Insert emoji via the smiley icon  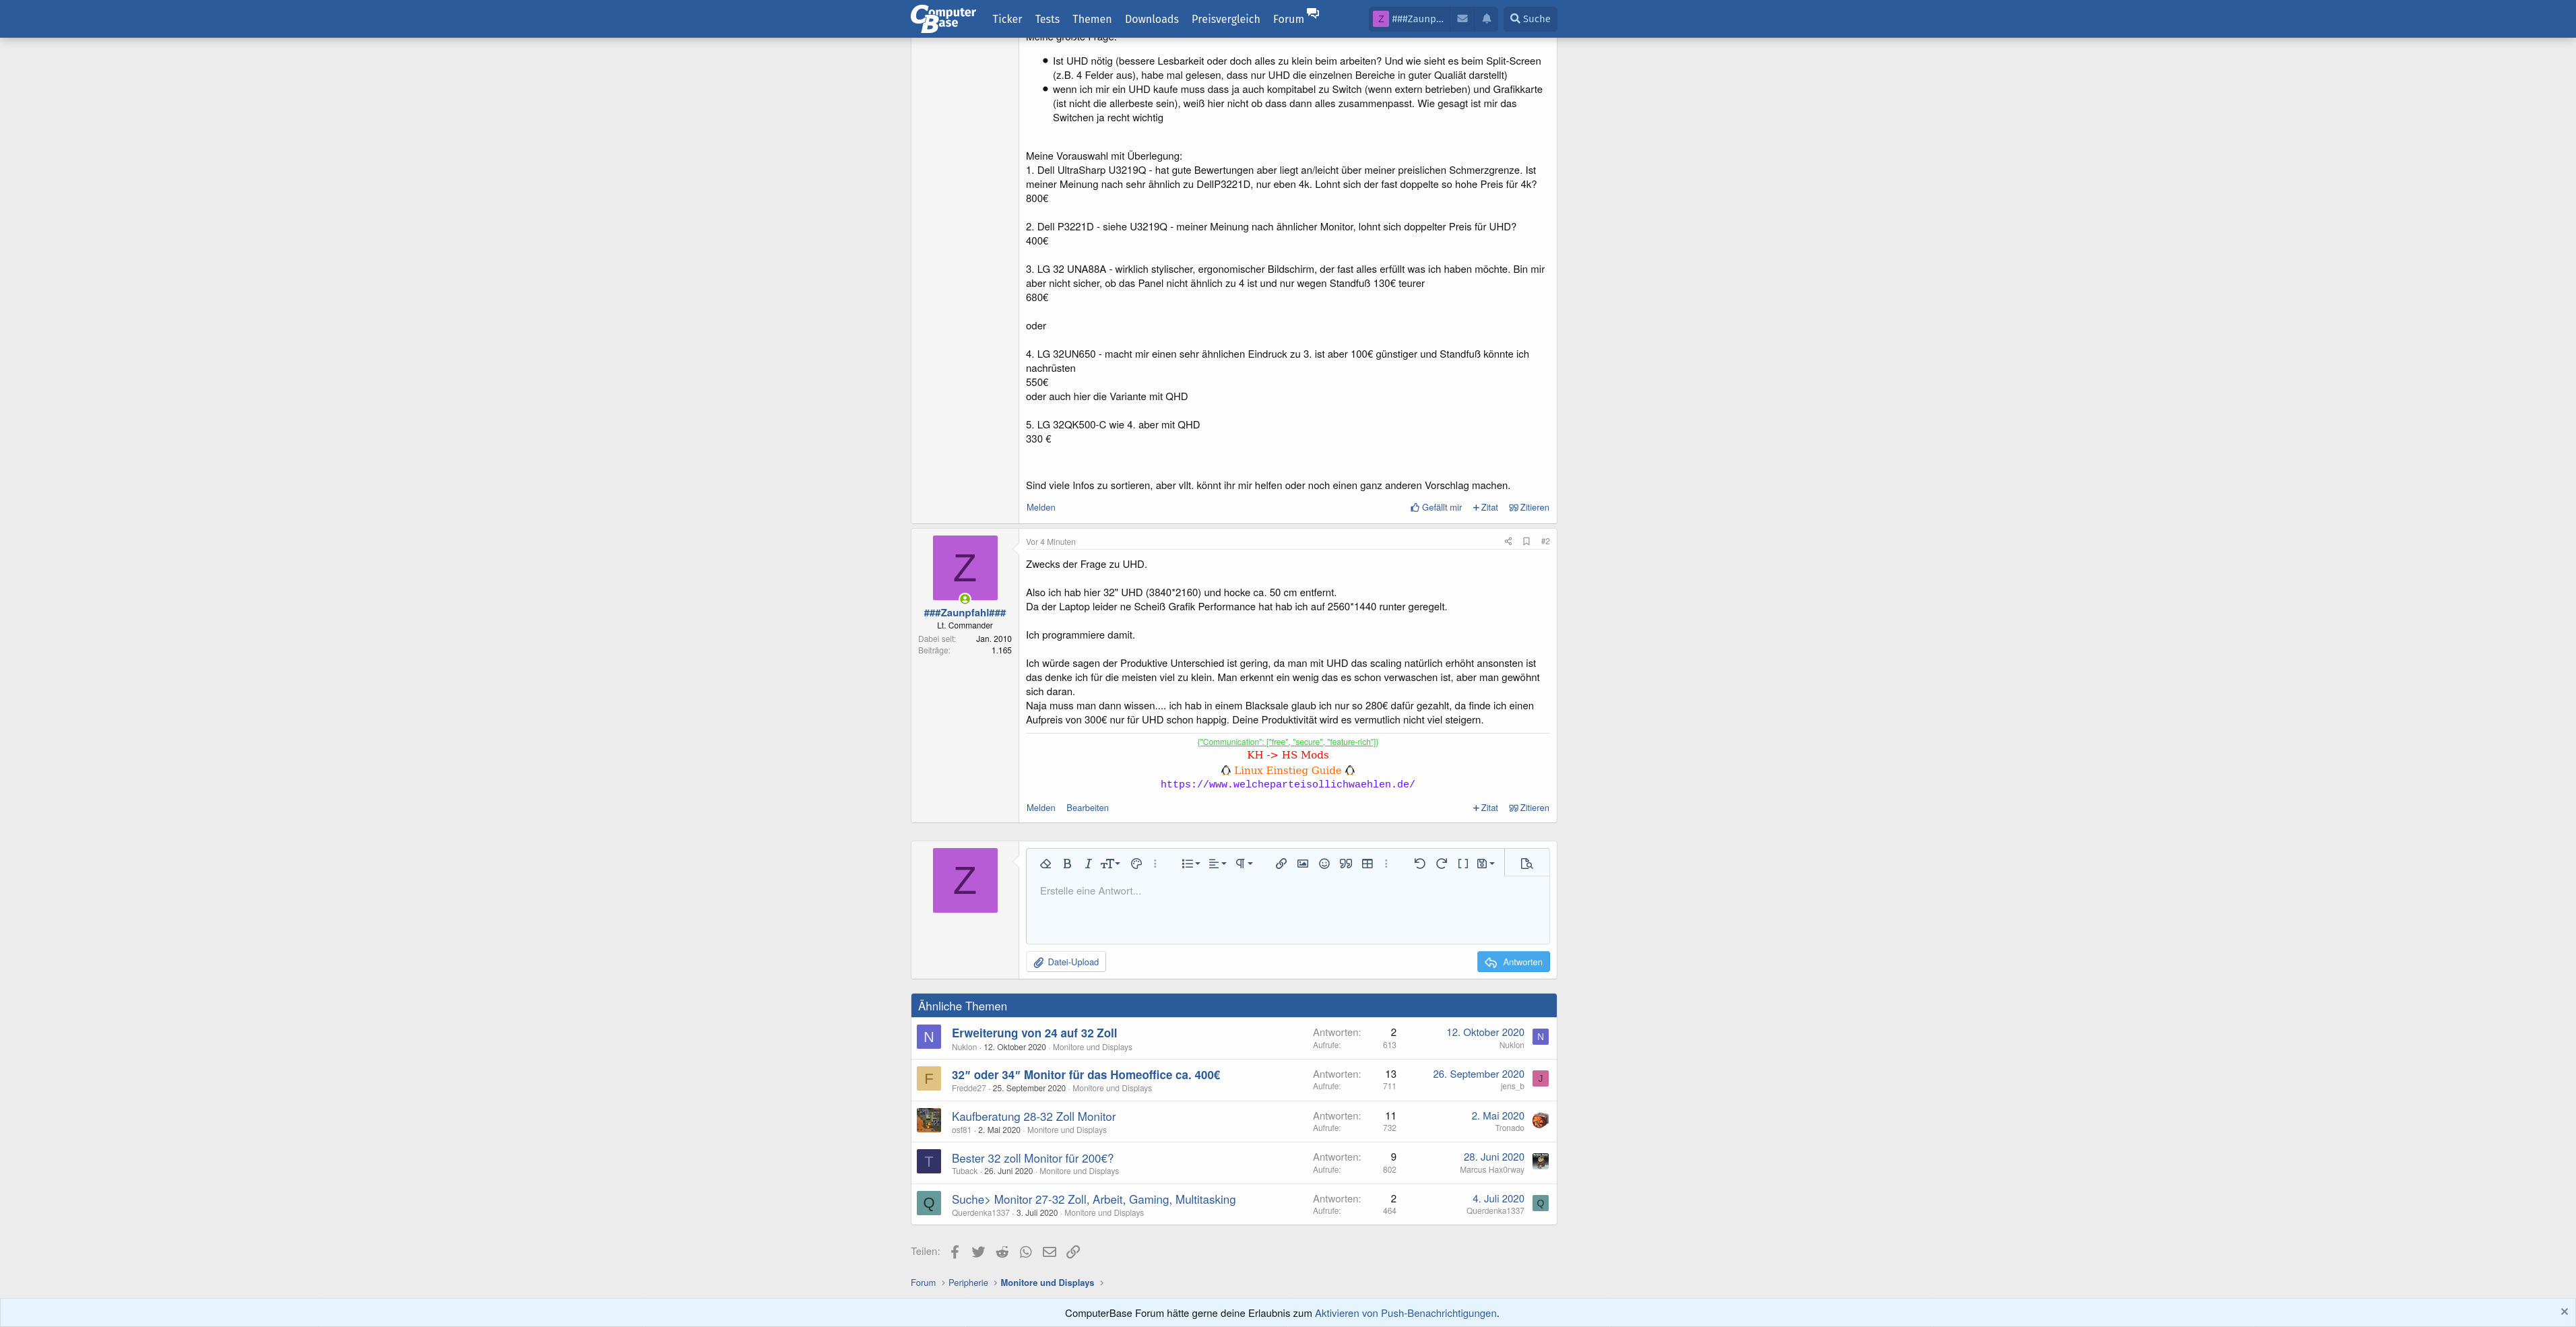[1324, 864]
